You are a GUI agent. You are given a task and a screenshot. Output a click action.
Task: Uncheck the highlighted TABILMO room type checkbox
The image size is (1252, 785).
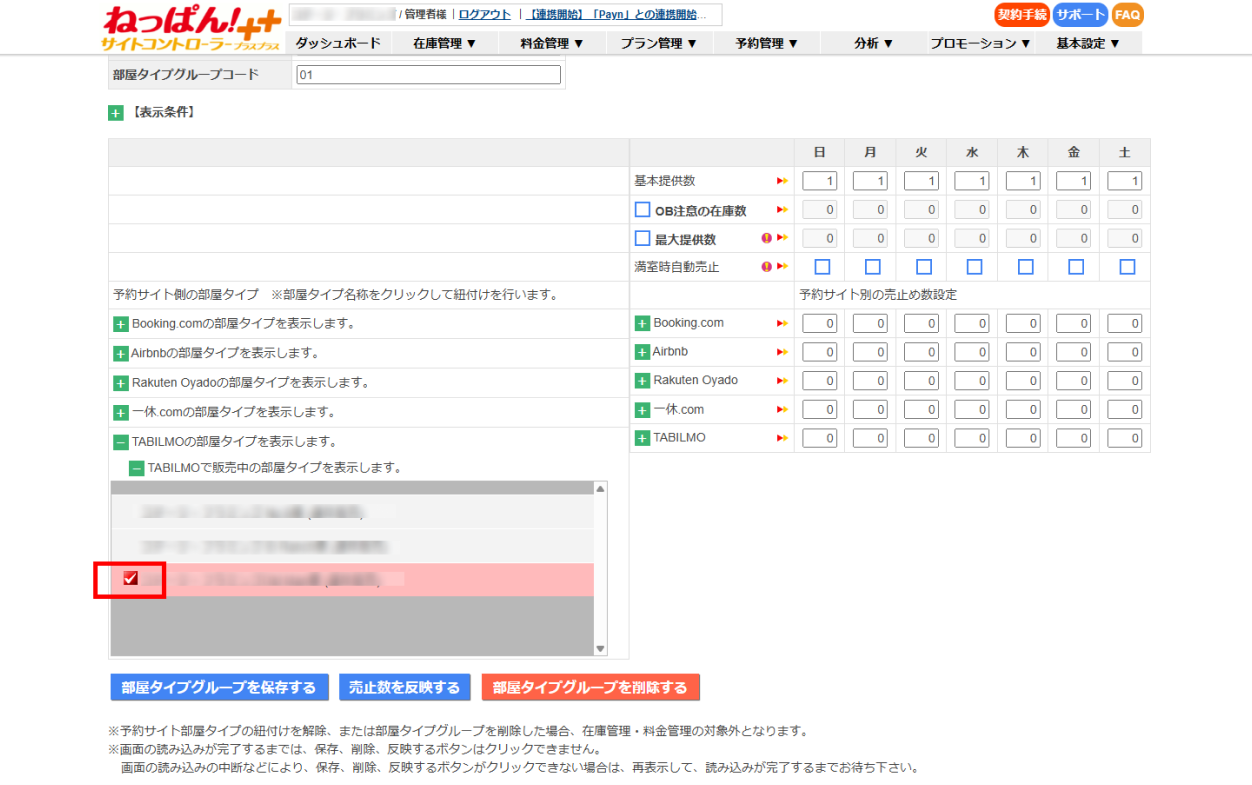click(130, 579)
